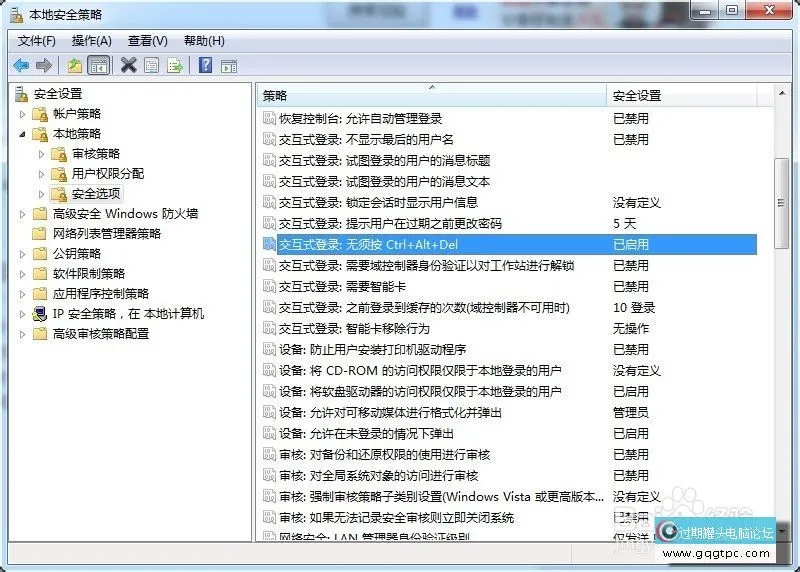Sort by the 策略 column header
The width and height of the screenshot is (800, 572).
tap(432, 95)
